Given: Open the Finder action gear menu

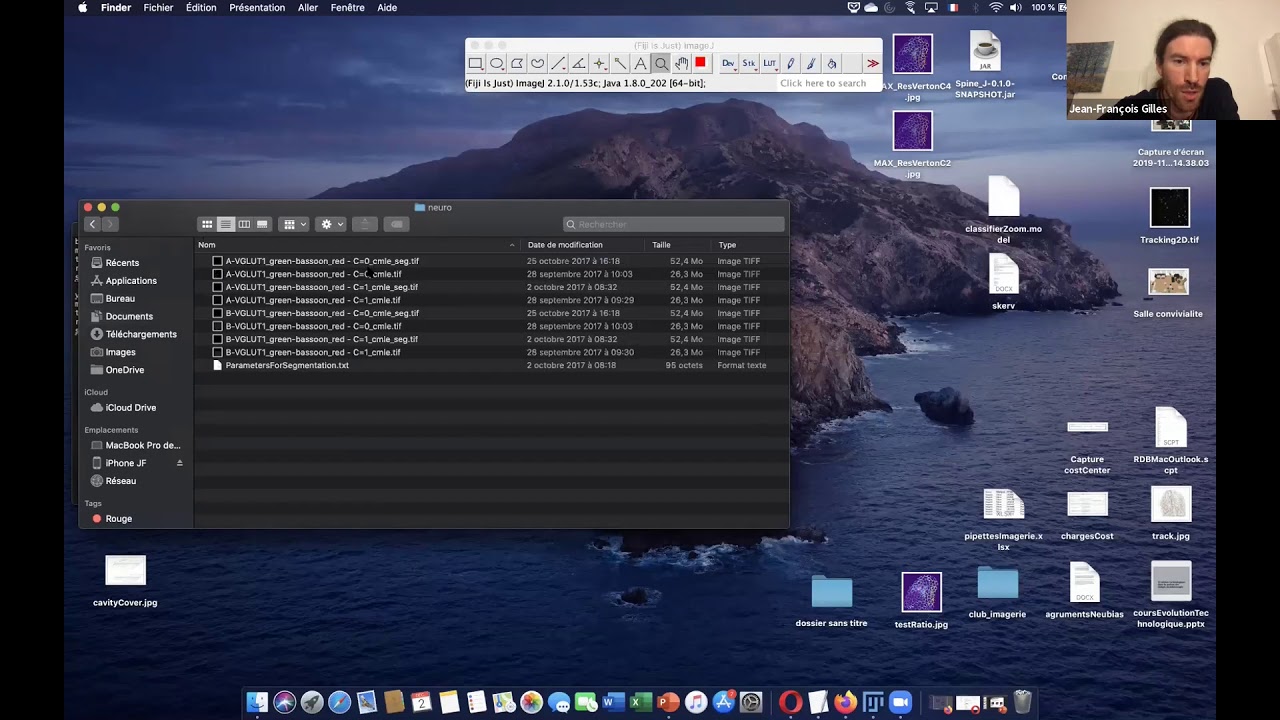Looking at the screenshot, I should coord(331,224).
